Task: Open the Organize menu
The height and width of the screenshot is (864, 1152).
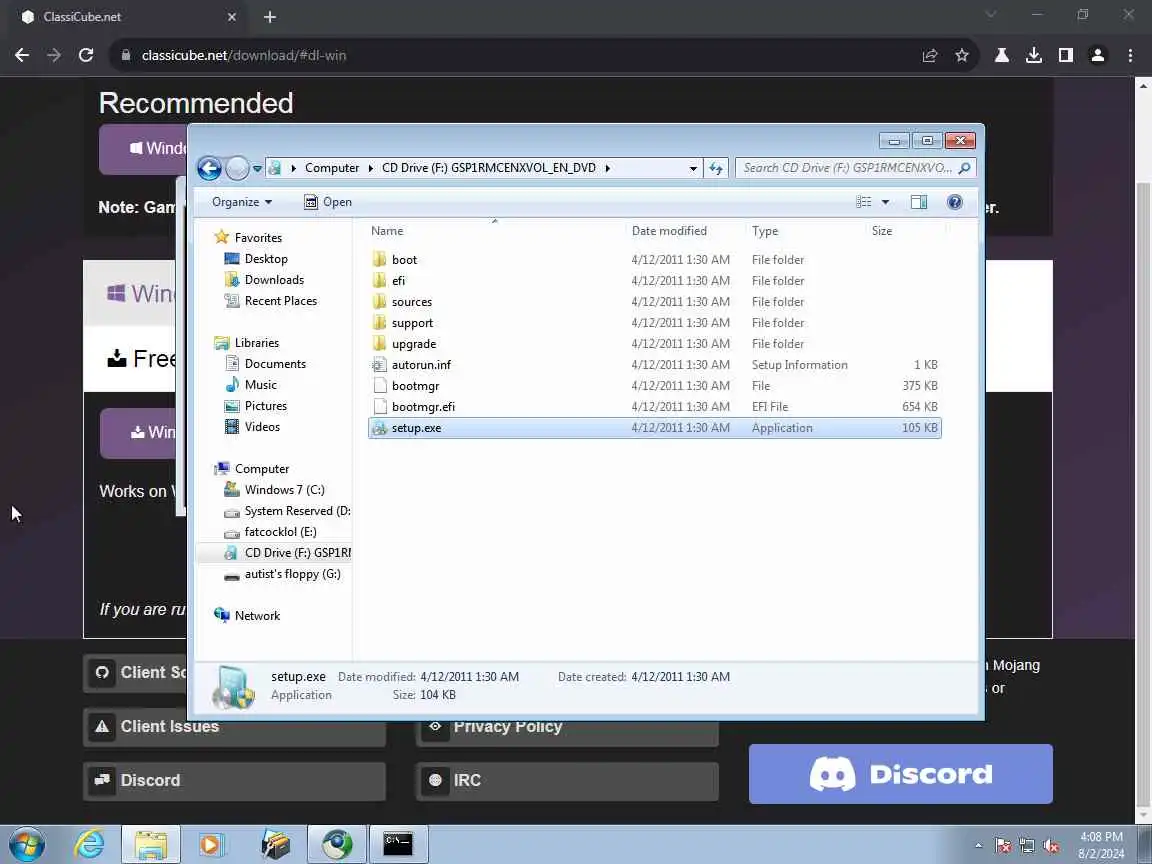Action: (242, 202)
